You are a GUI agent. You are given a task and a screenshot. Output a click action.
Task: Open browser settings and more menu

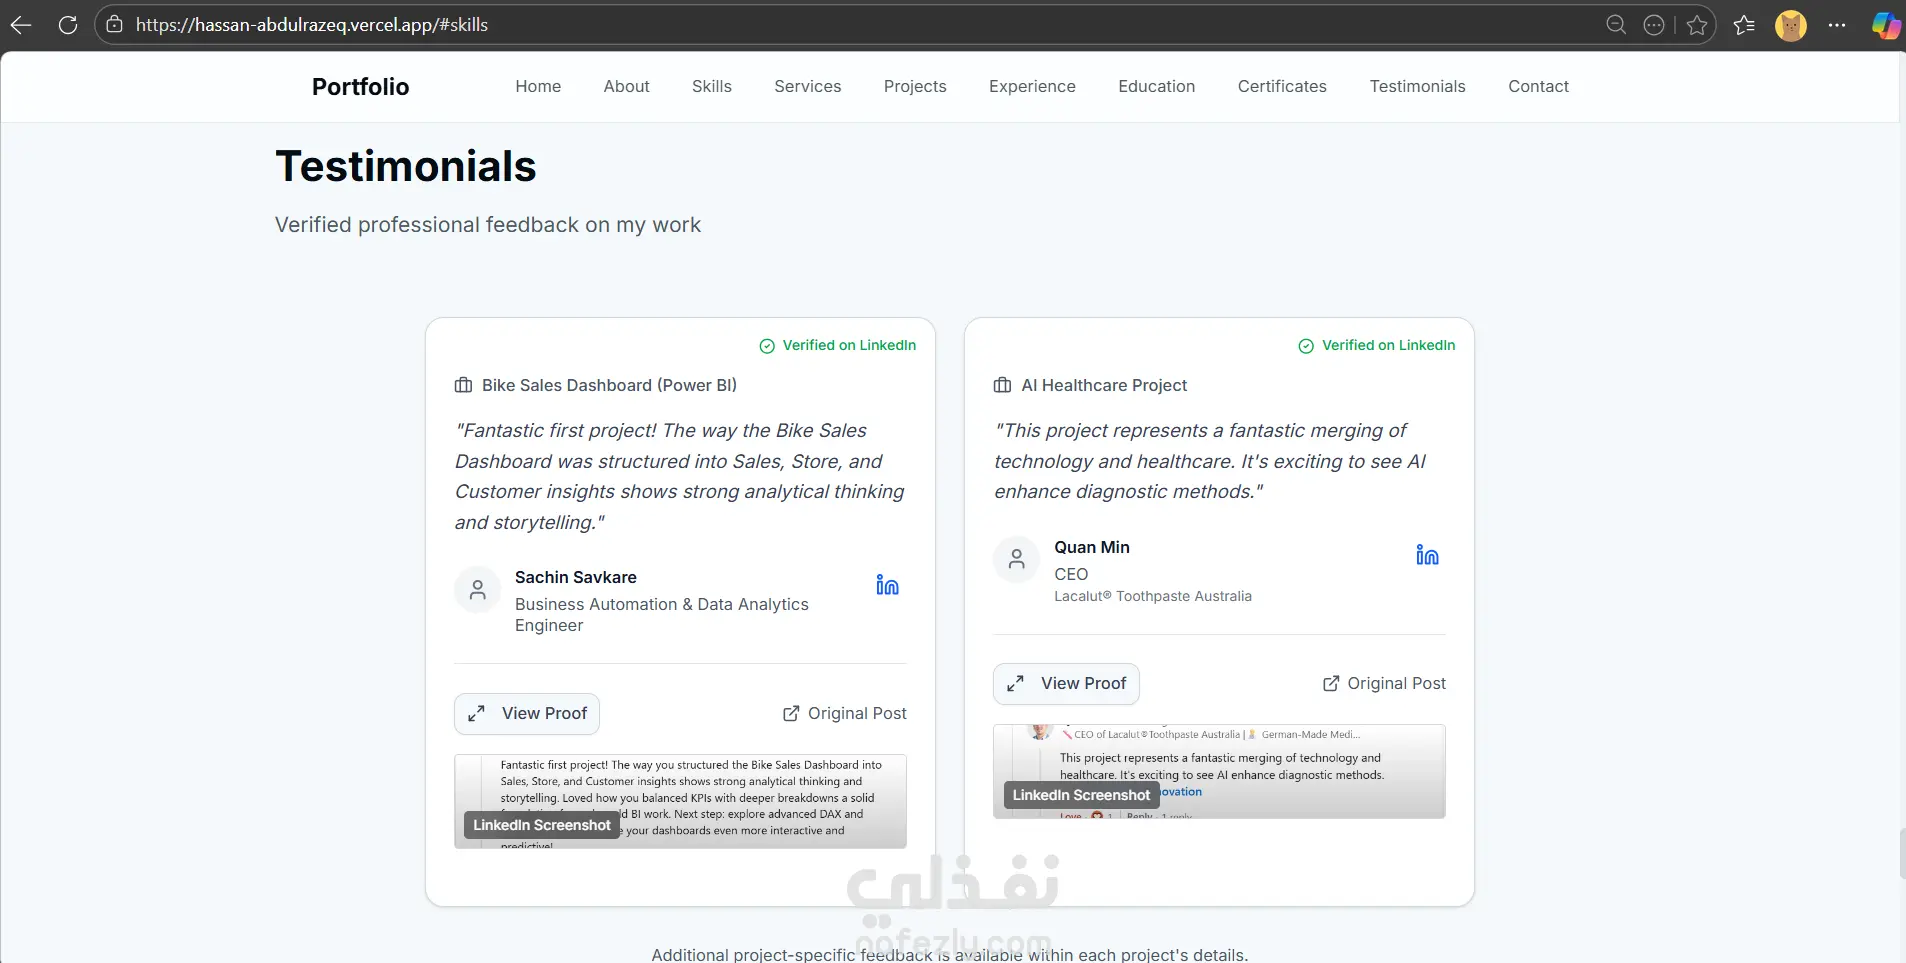(1837, 25)
